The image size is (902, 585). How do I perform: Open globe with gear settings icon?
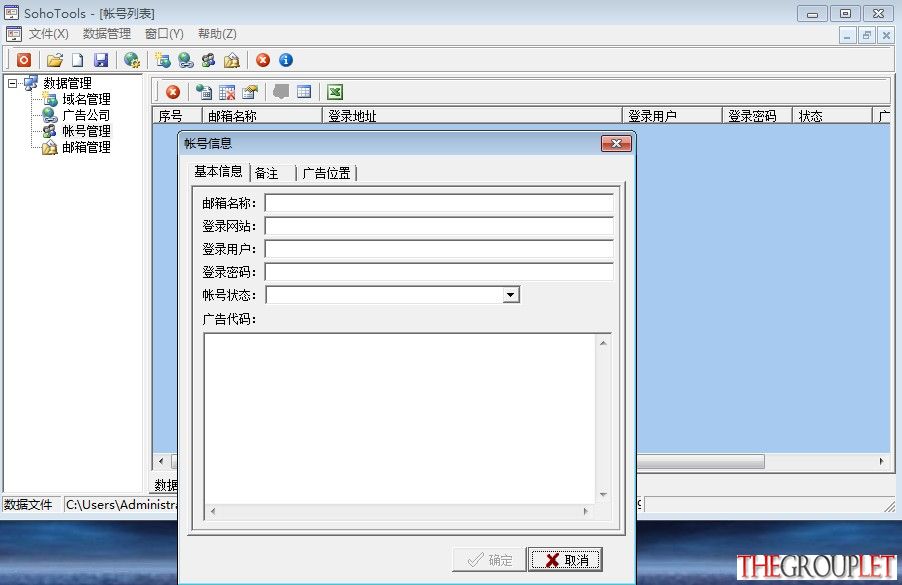132,60
